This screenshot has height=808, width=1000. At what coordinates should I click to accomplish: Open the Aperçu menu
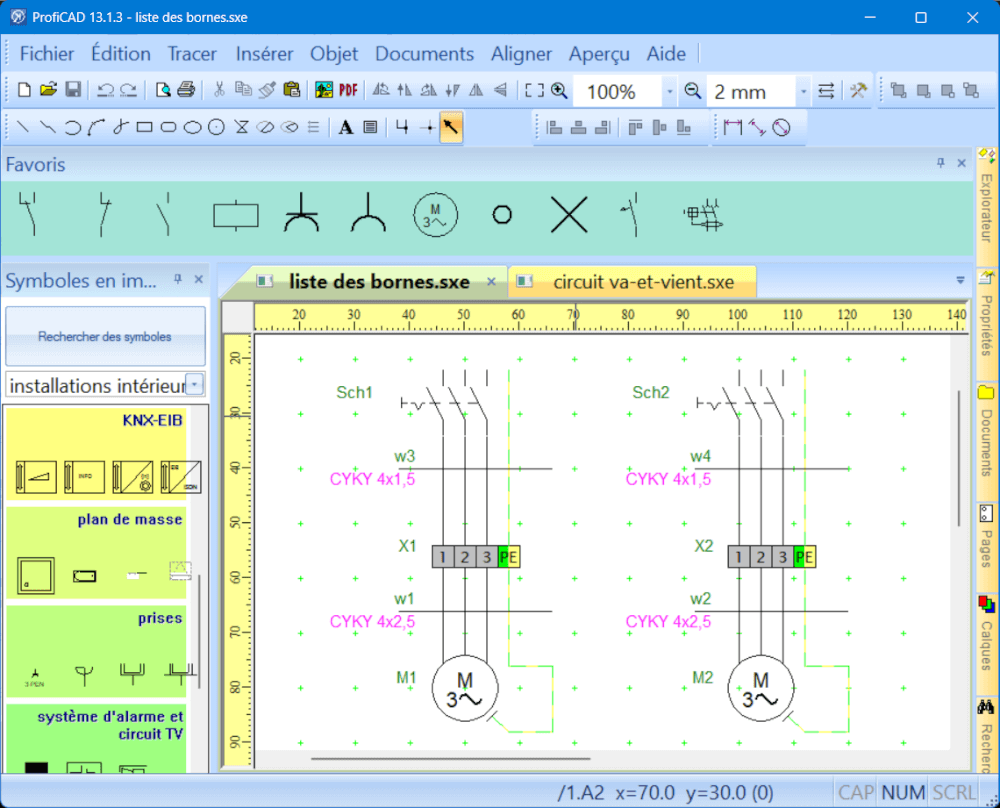[599, 54]
